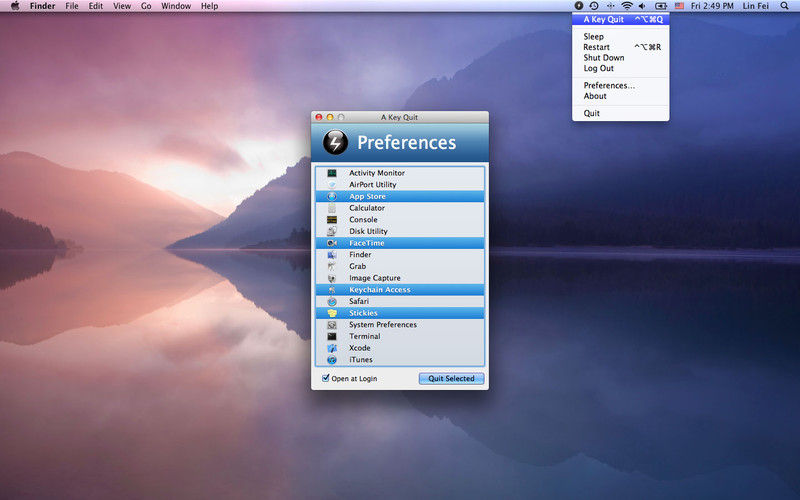The width and height of the screenshot is (800, 500).
Task: Choose A Key Quit from dropdown menu
Action: [620, 19]
